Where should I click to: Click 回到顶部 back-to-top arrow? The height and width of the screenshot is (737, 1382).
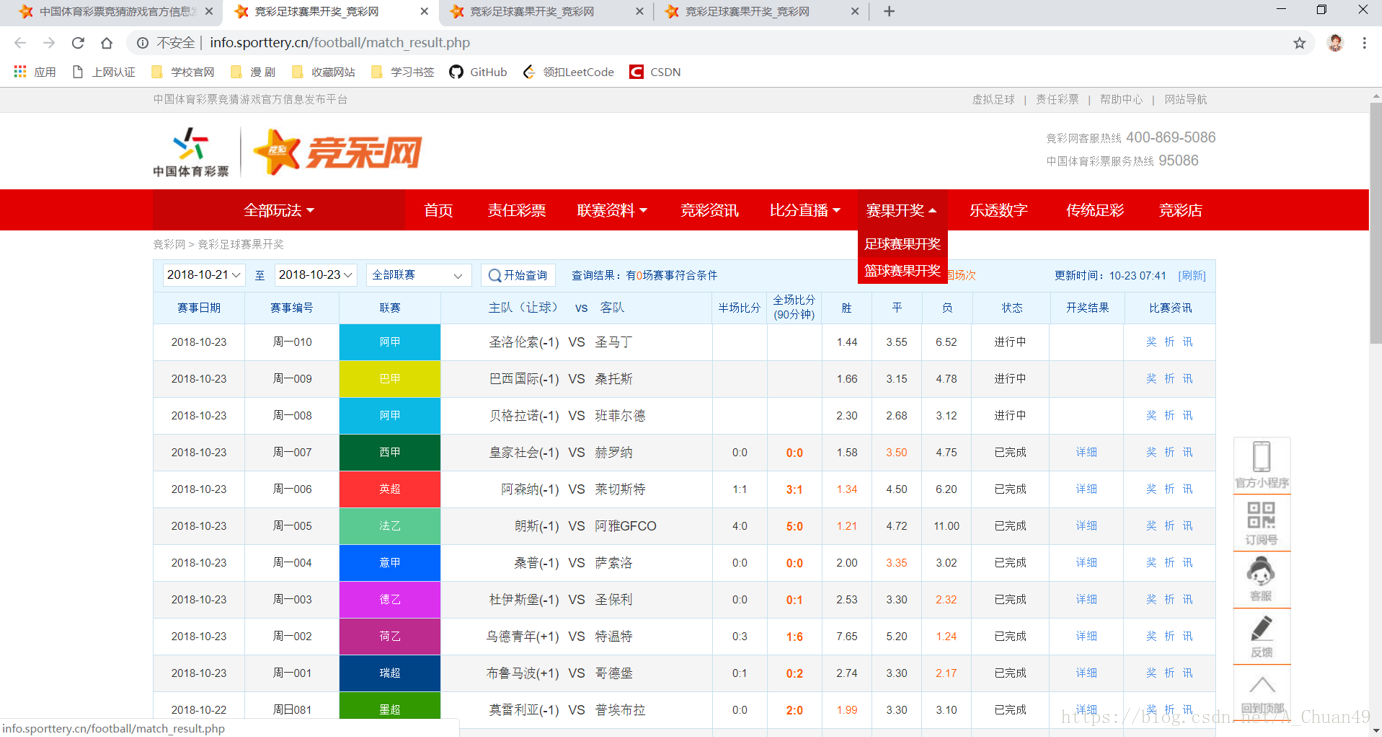1262,693
